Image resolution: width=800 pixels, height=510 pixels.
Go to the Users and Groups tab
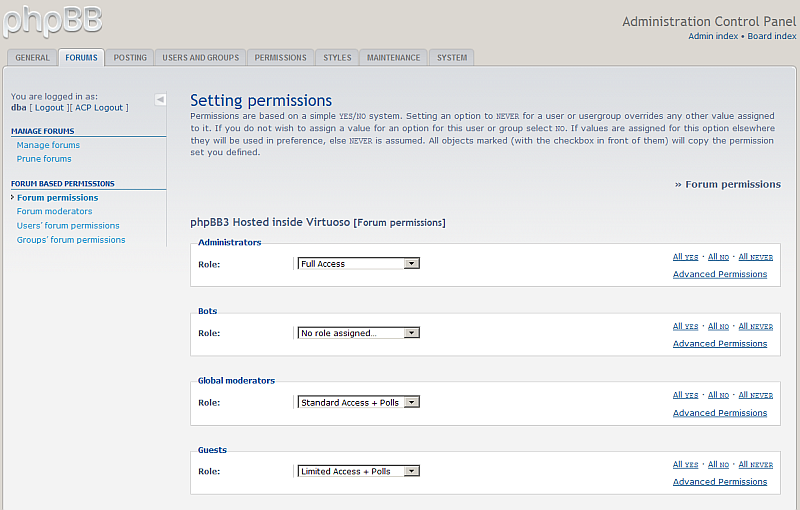pyautogui.click(x=201, y=58)
